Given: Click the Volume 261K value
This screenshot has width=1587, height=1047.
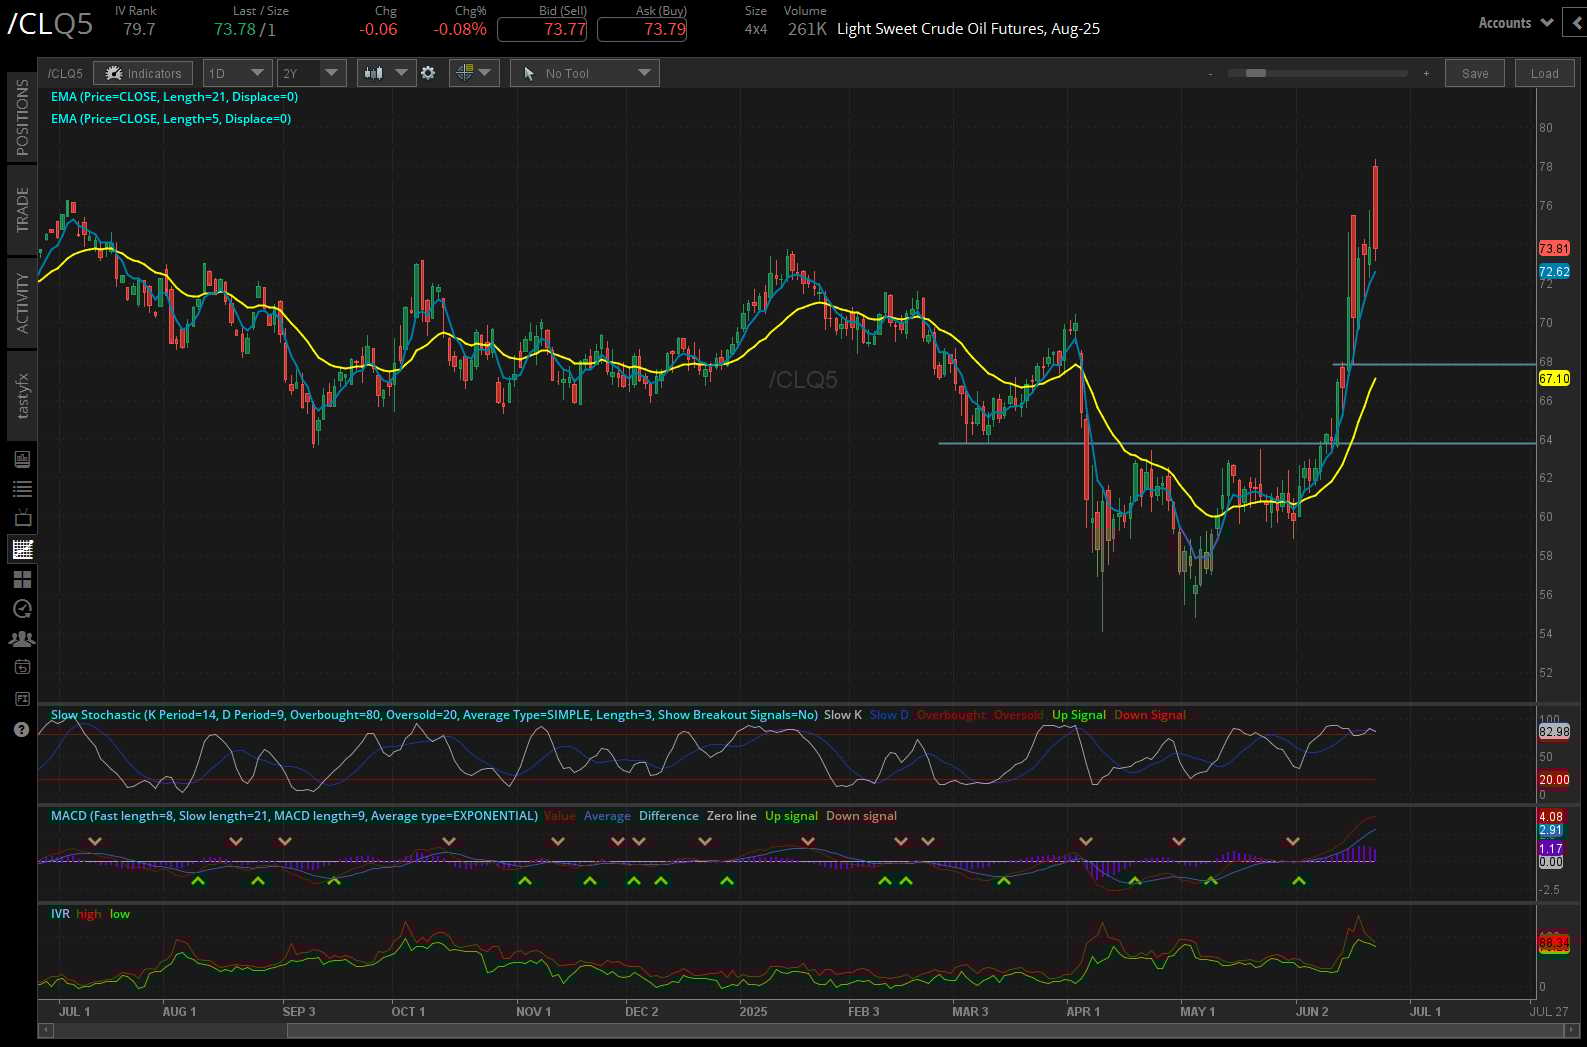Looking at the screenshot, I should click(x=806, y=29).
